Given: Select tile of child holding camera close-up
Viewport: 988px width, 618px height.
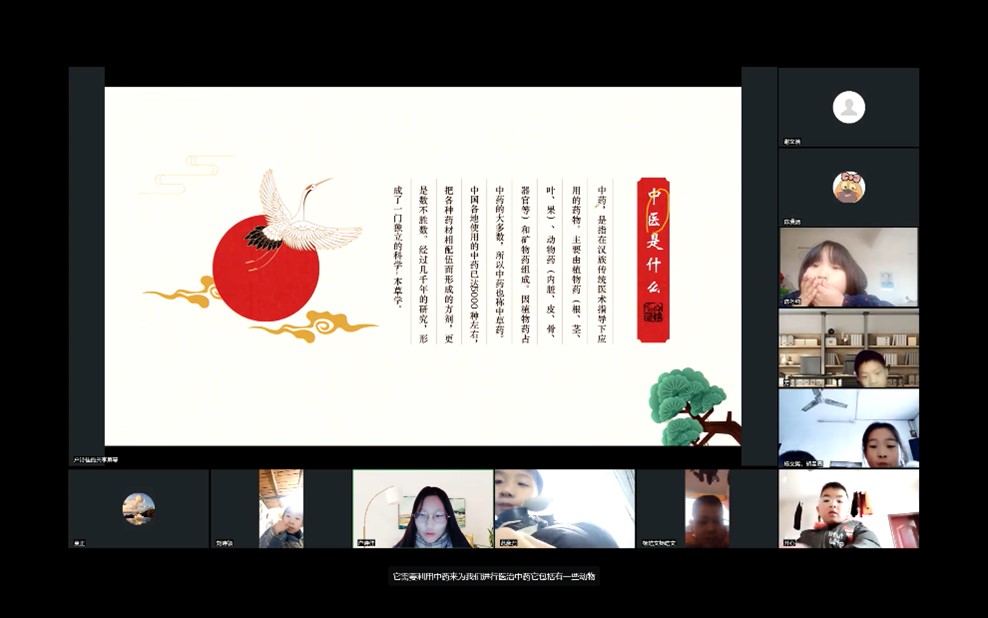Looking at the screenshot, I should 563,508.
